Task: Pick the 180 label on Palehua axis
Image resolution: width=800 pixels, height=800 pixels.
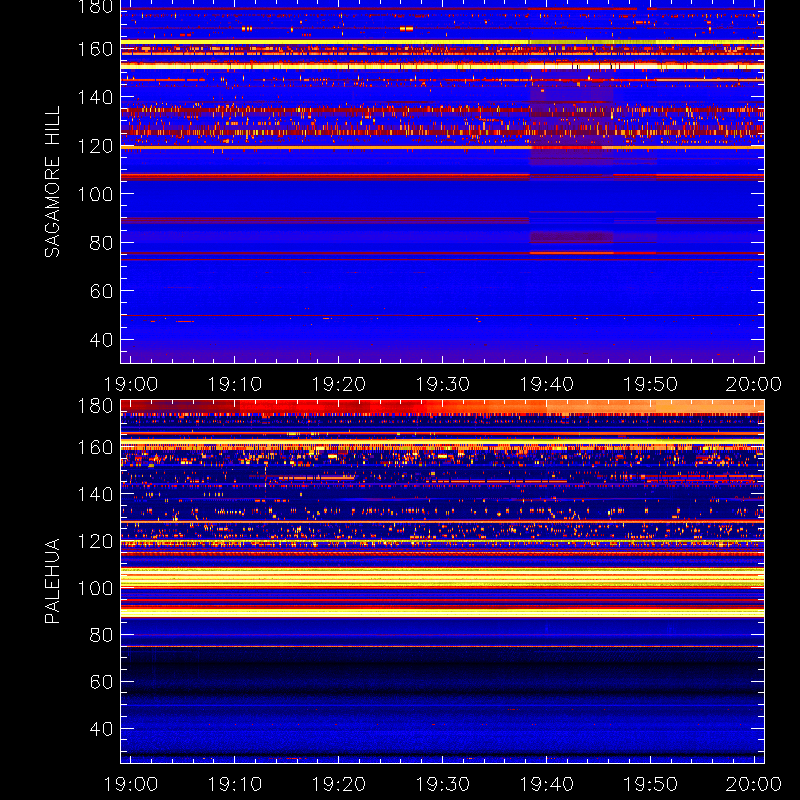Action: (x=95, y=406)
